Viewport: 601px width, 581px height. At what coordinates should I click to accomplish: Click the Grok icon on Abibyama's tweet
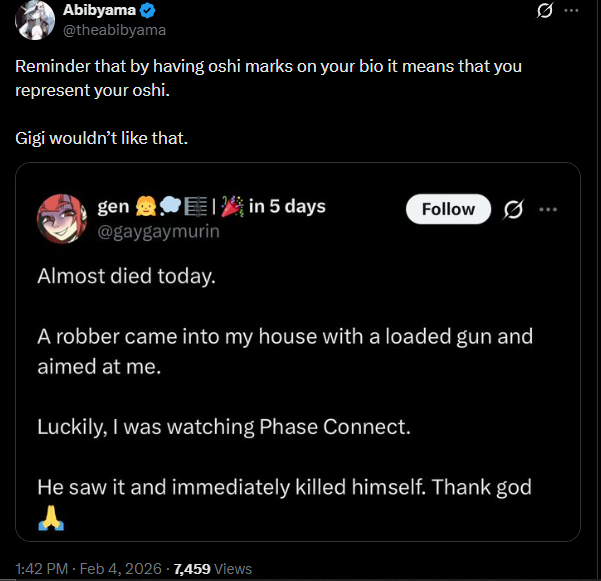pos(545,11)
